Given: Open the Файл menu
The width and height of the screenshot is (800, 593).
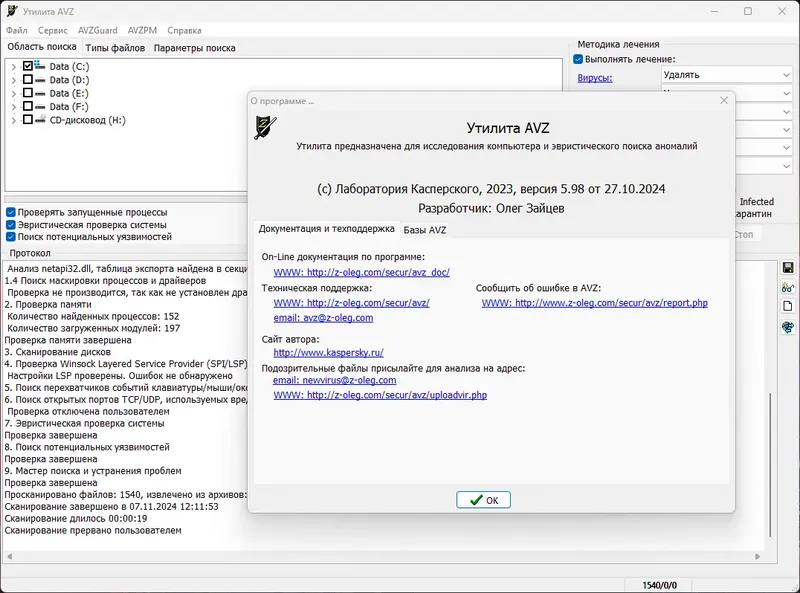Looking at the screenshot, I should 17,31.
